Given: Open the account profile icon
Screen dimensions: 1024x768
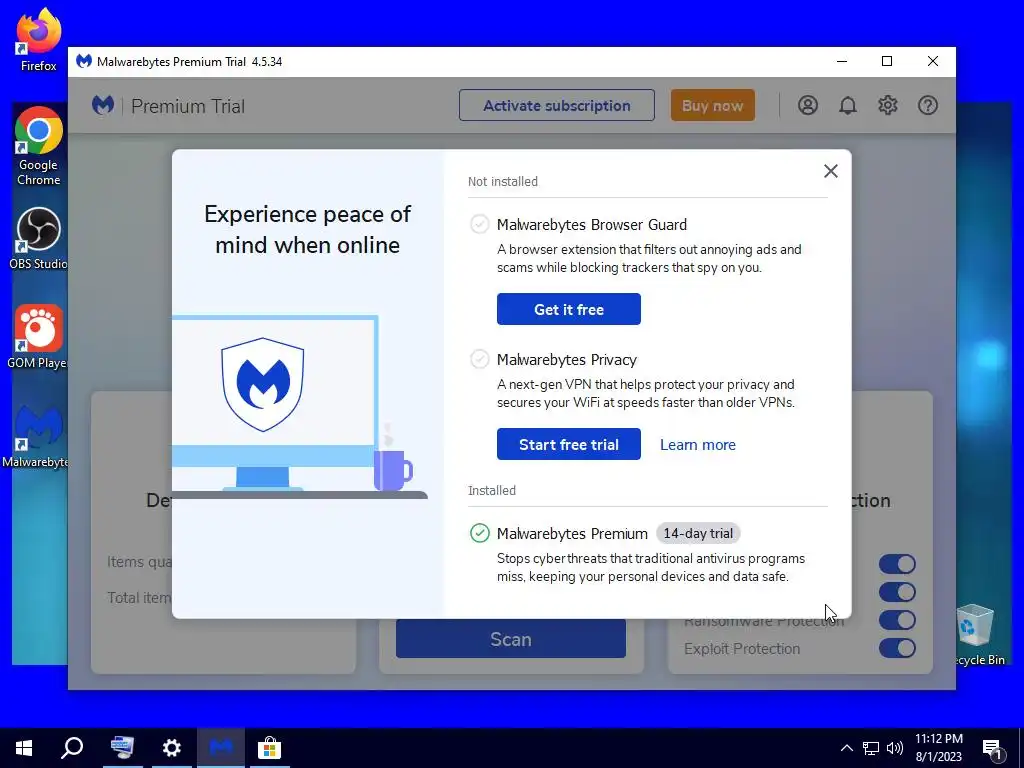Looking at the screenshot, I should (x=808, y=105).
